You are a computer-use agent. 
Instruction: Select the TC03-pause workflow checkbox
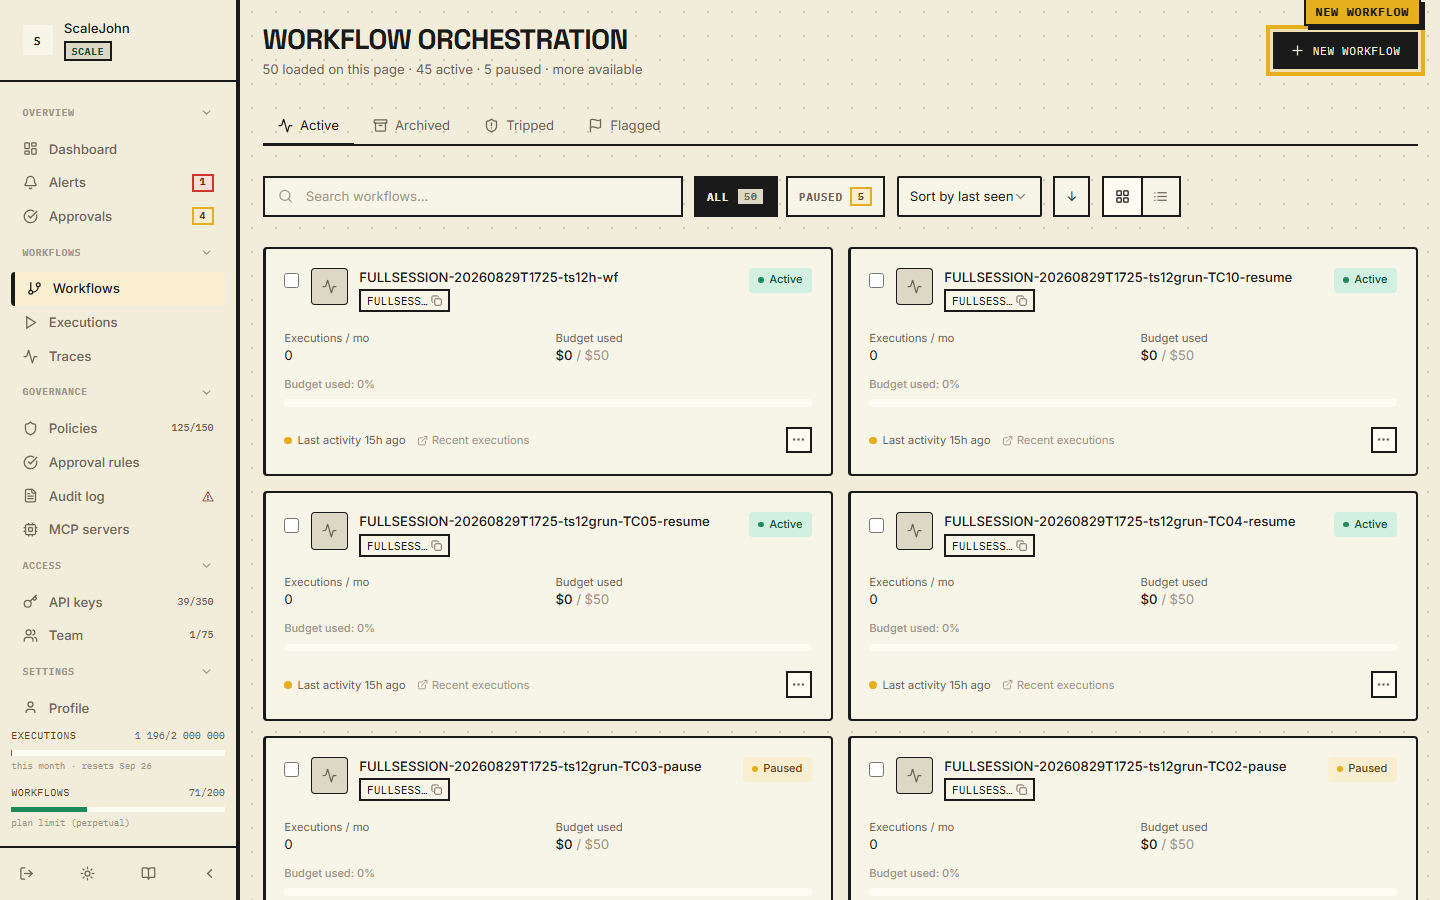(292, 769)
